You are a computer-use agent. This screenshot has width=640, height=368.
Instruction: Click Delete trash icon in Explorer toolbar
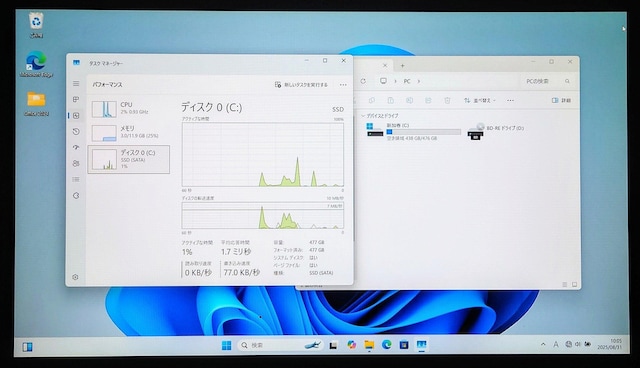click(447, 100)
